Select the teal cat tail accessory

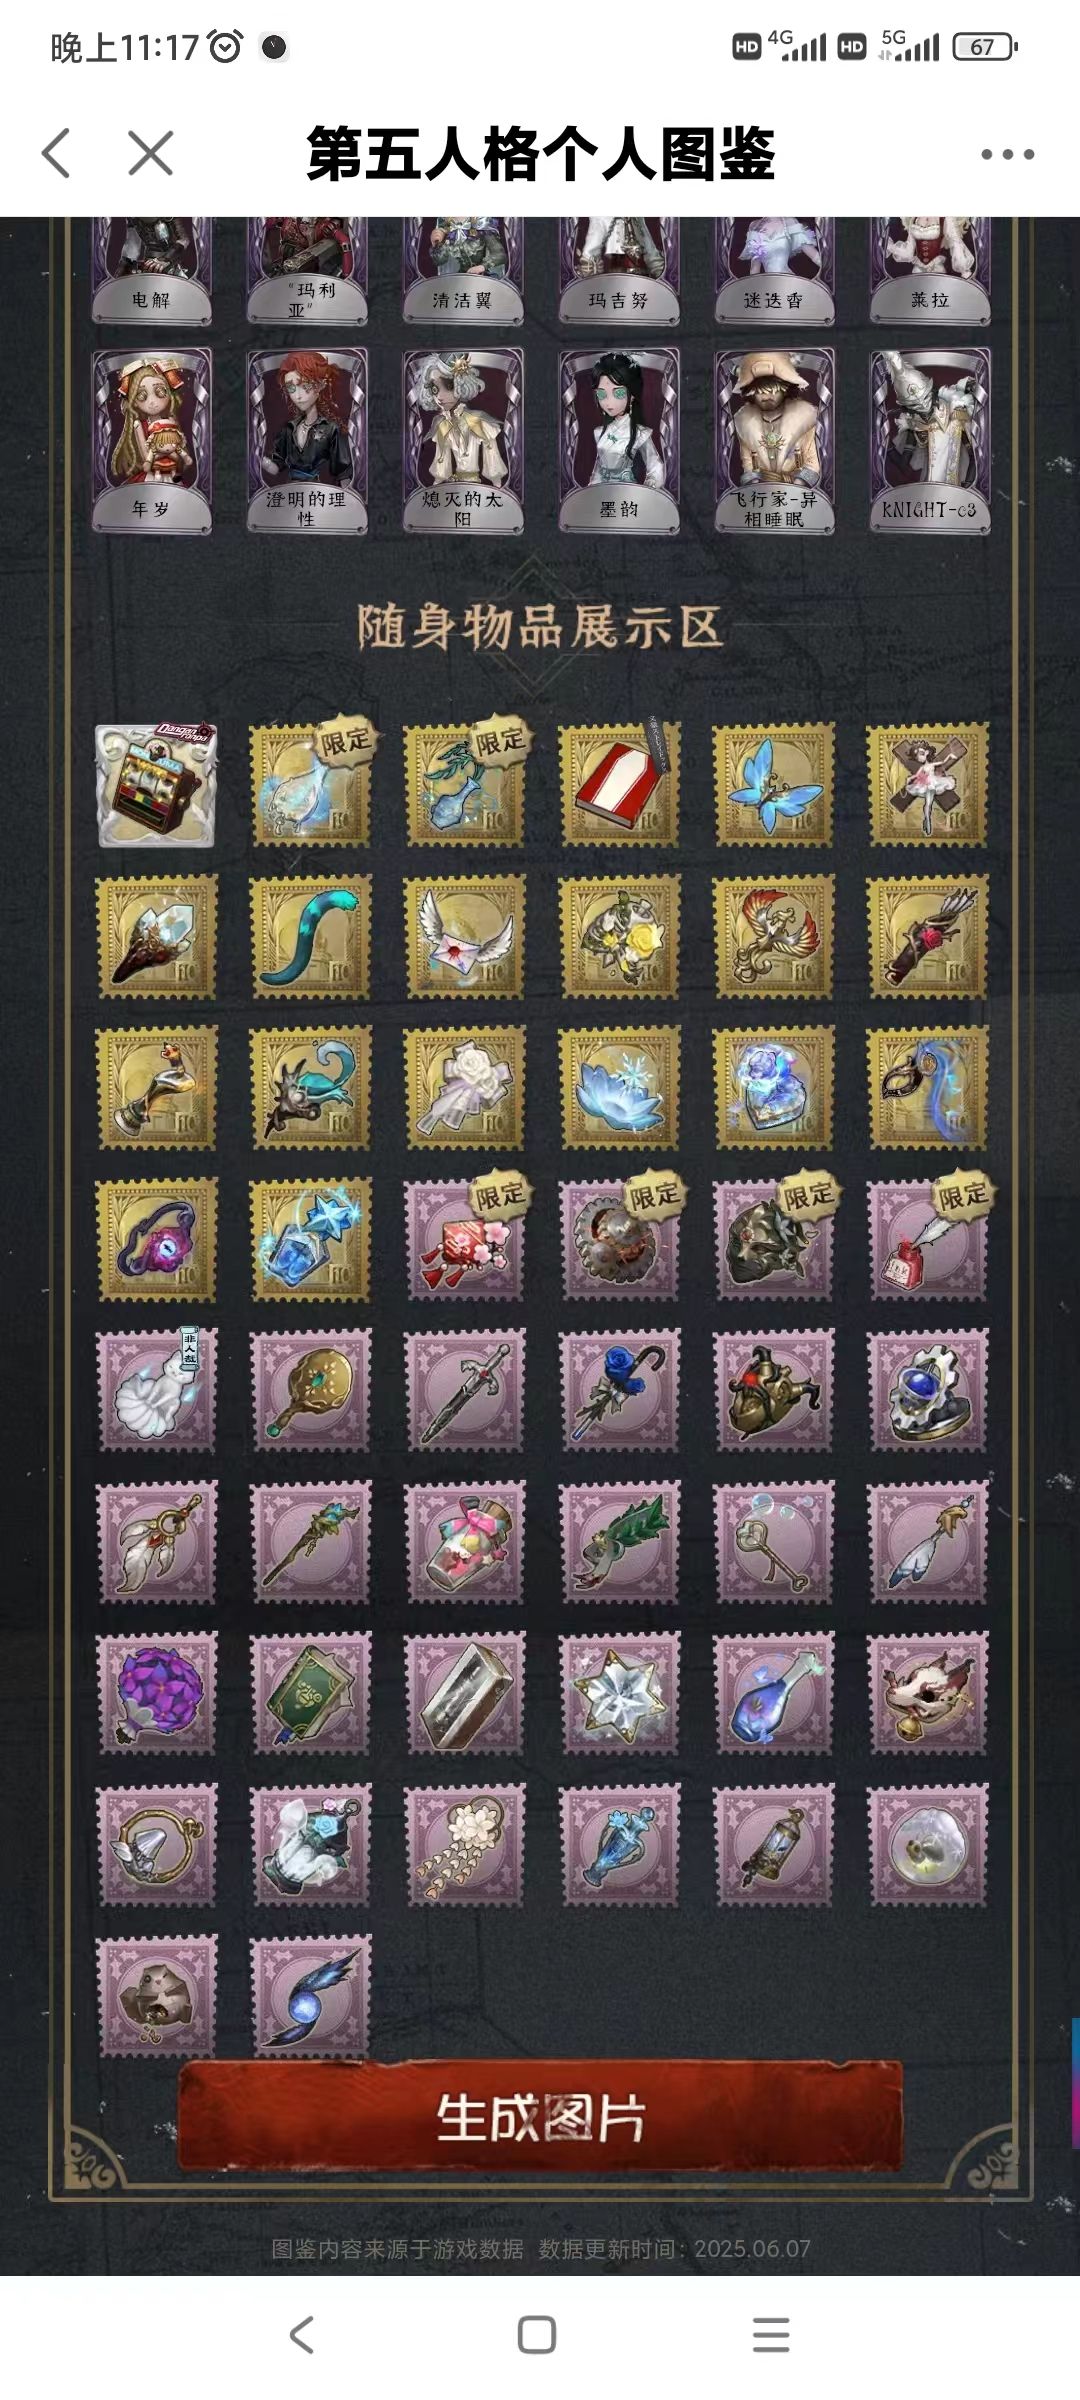310,937
